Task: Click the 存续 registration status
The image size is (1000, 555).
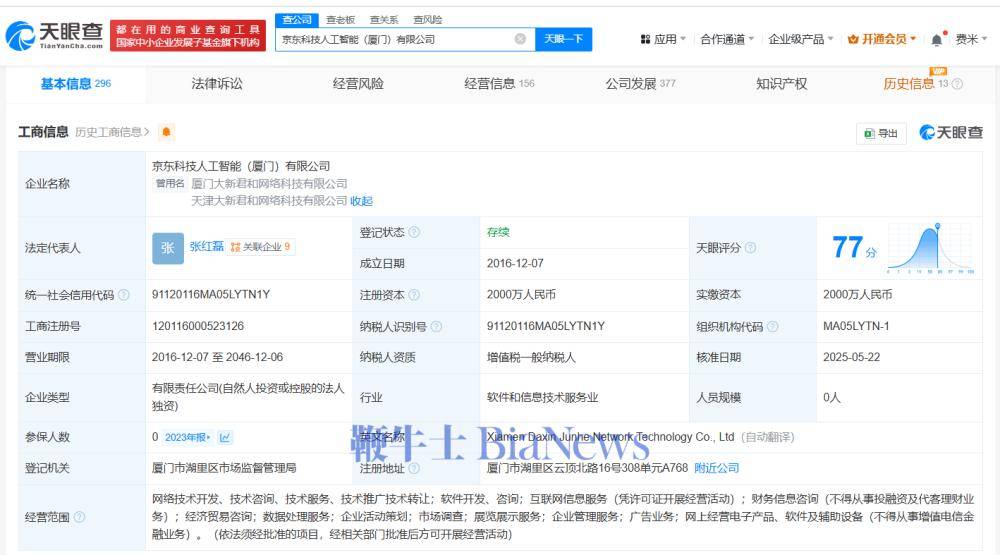Action: tap(498, 232)
